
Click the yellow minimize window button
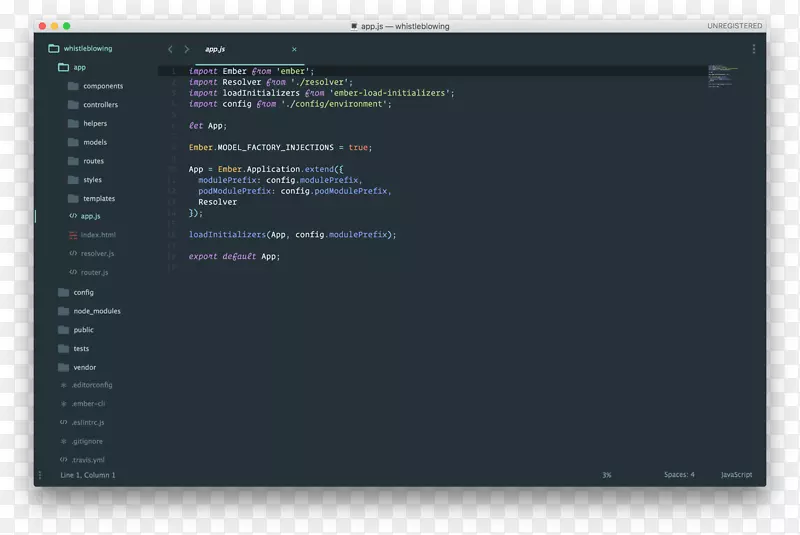55,26
